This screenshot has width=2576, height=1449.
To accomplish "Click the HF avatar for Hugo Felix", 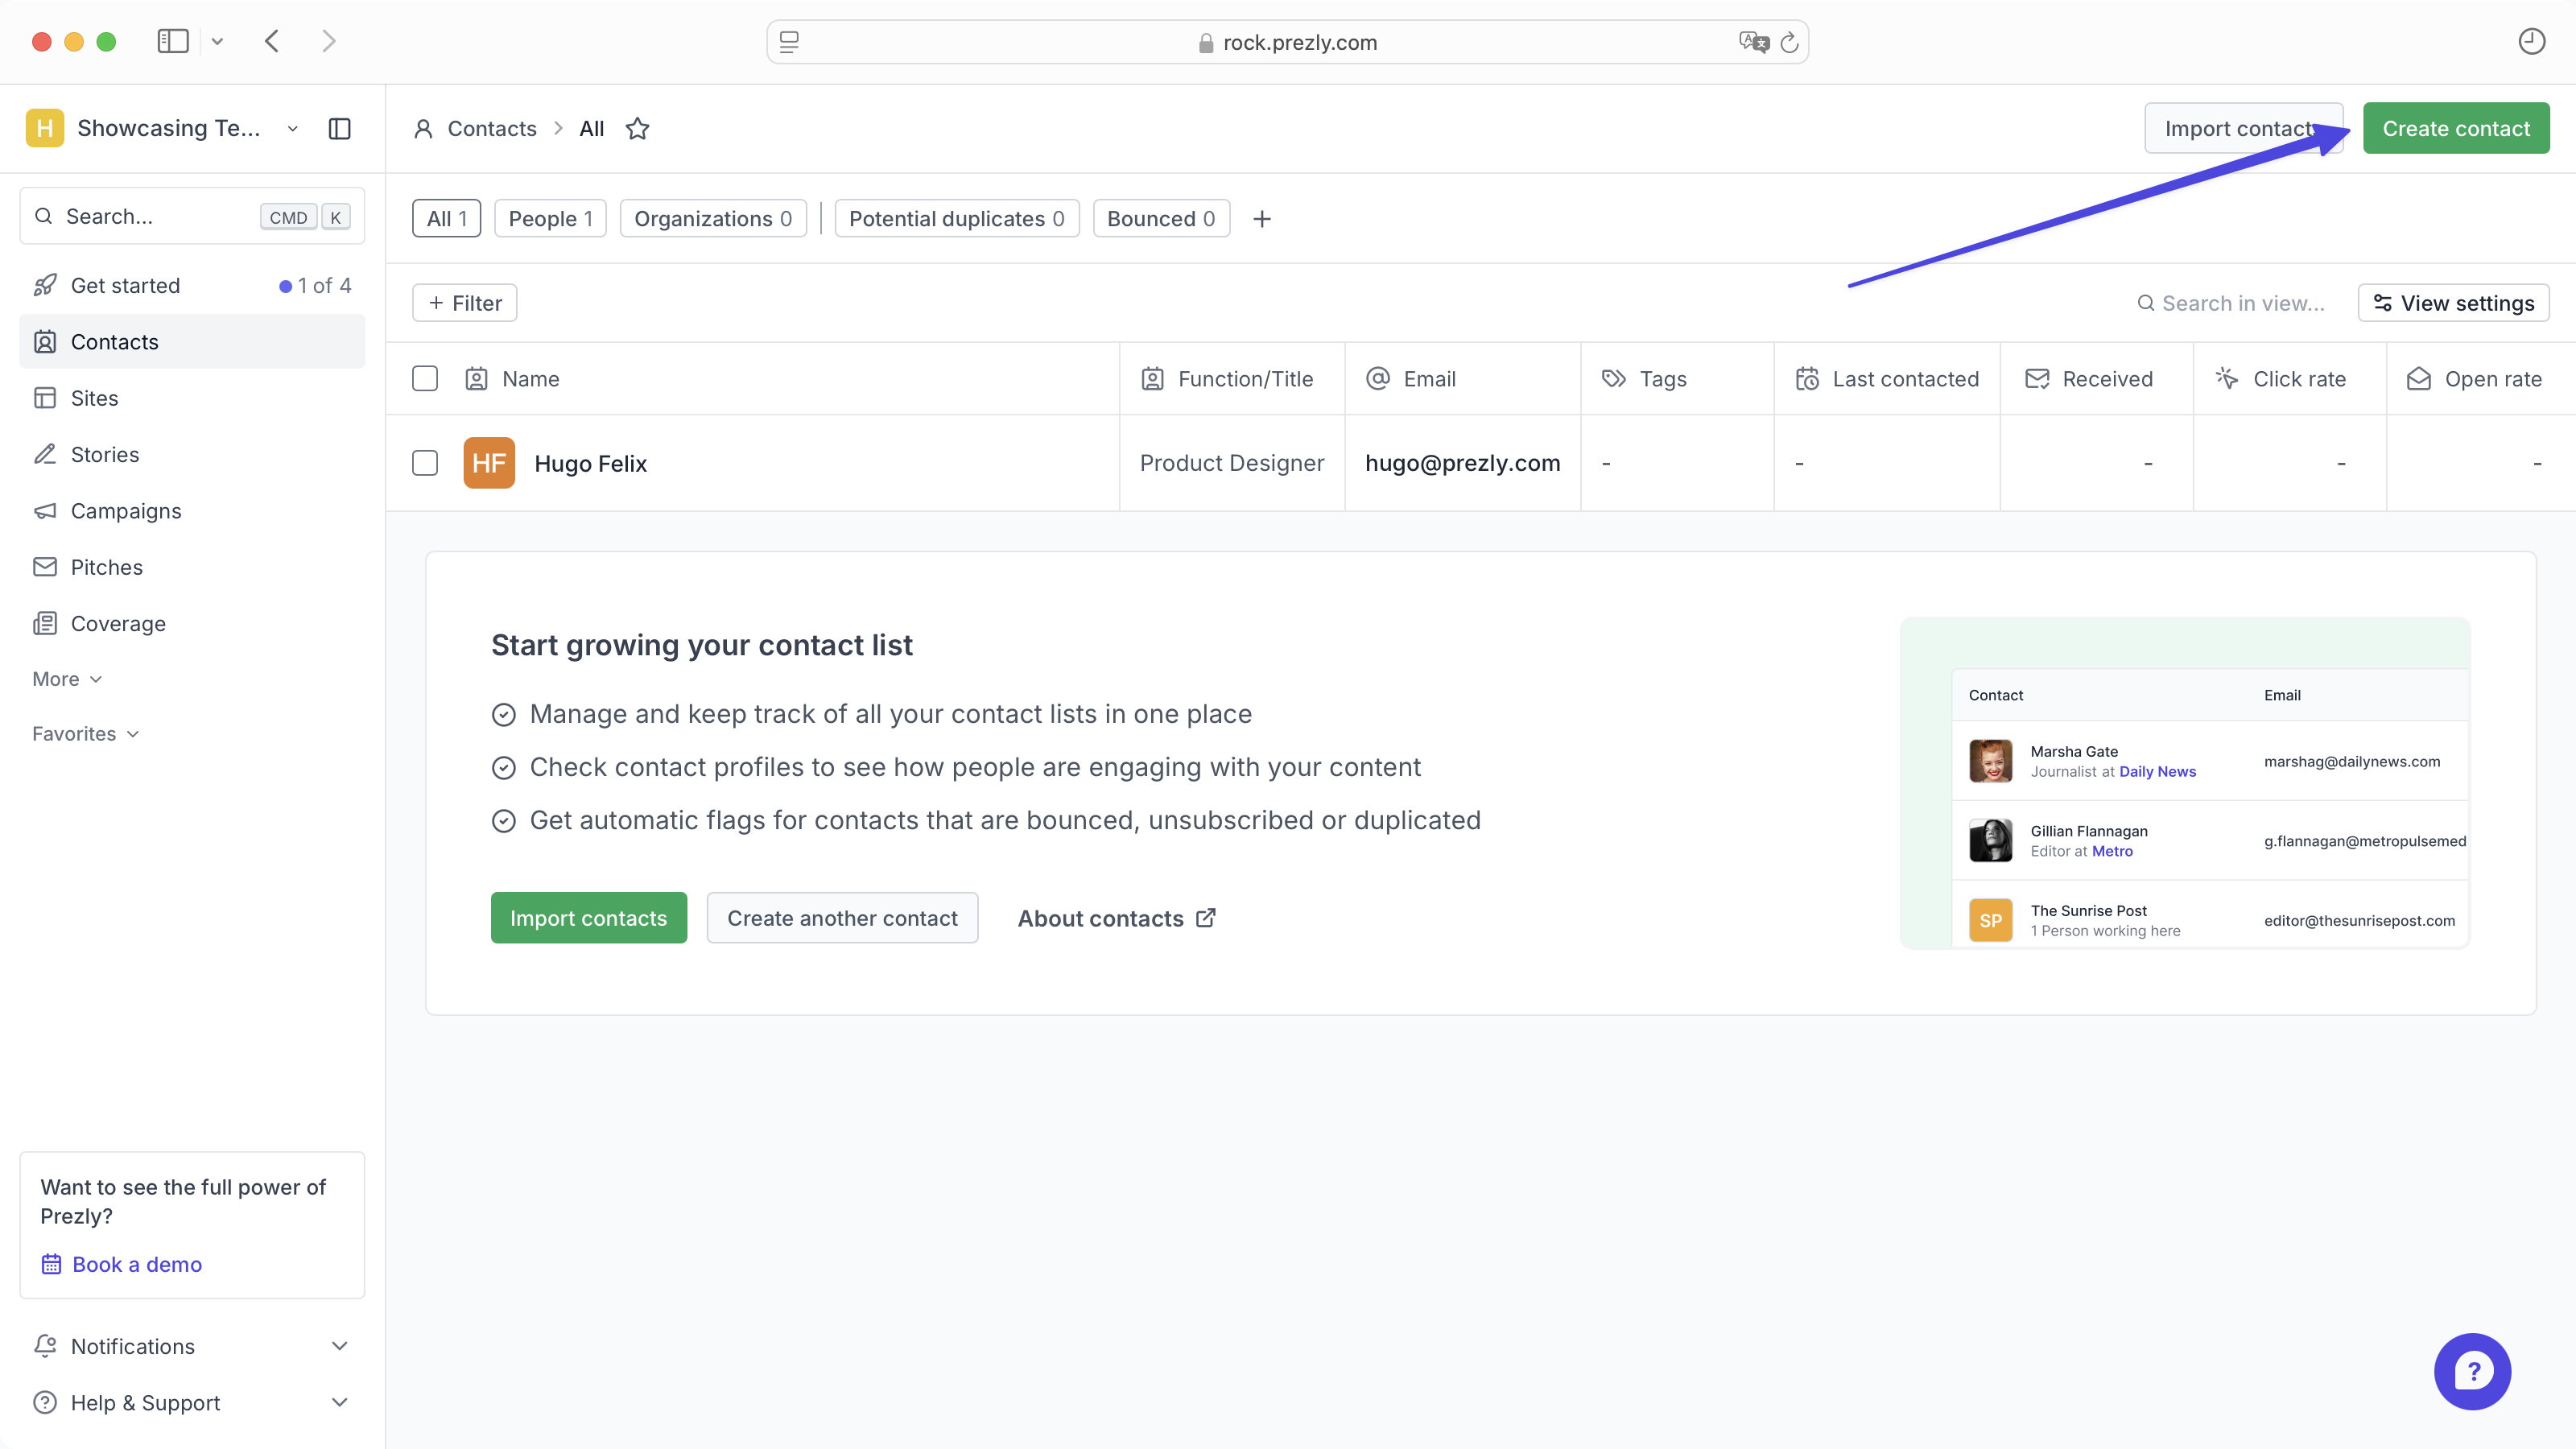I will 489,463.
